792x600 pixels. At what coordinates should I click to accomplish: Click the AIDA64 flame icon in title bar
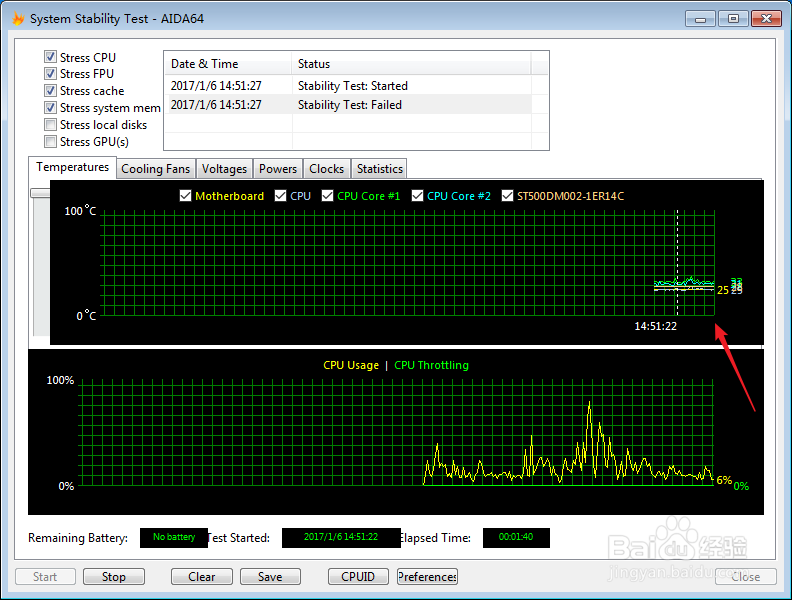16,18
